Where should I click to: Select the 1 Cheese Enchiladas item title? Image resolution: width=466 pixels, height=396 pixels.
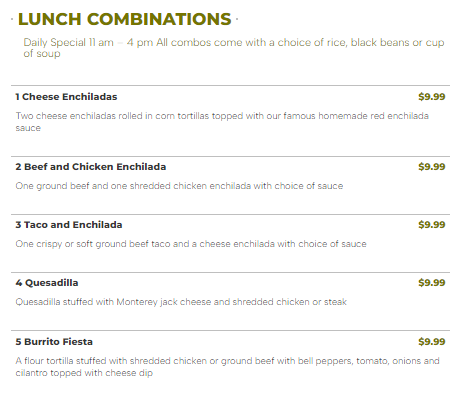(66, 97)
